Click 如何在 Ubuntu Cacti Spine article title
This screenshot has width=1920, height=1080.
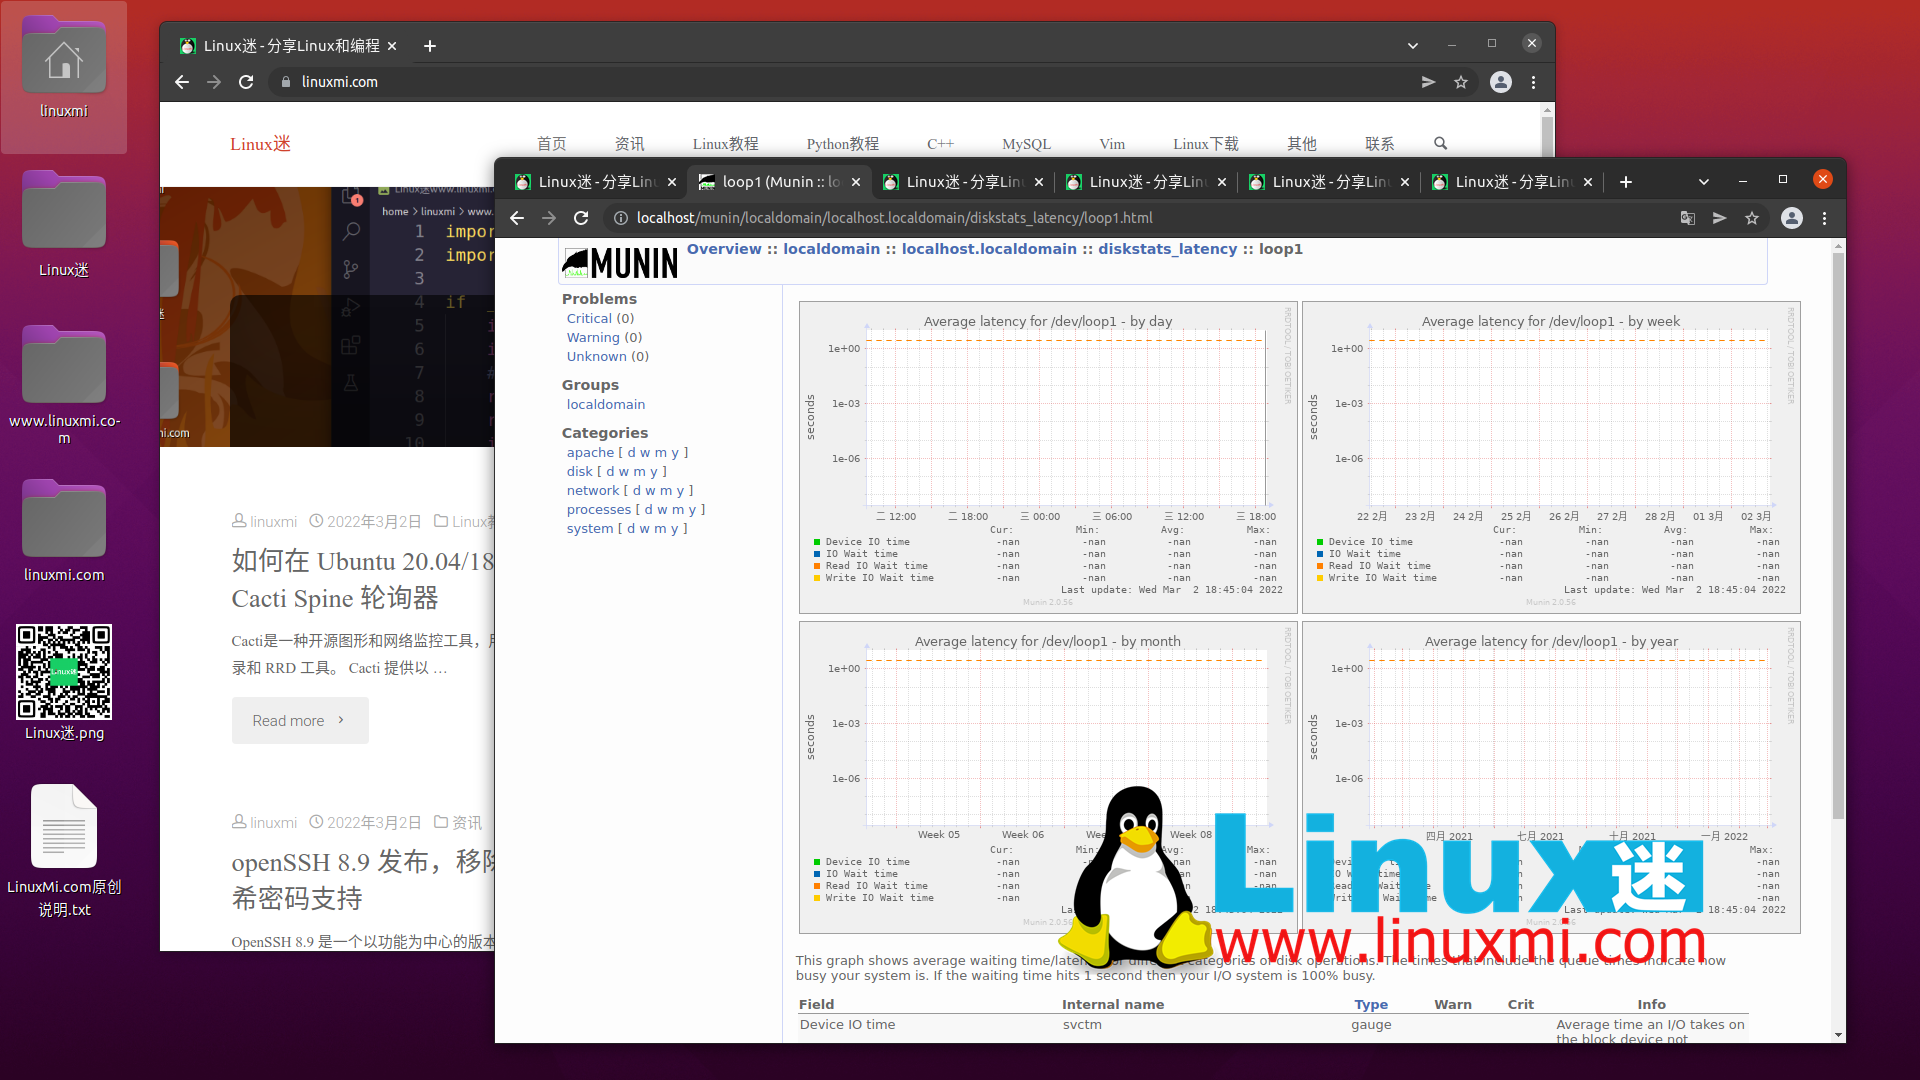coord(364,580)
